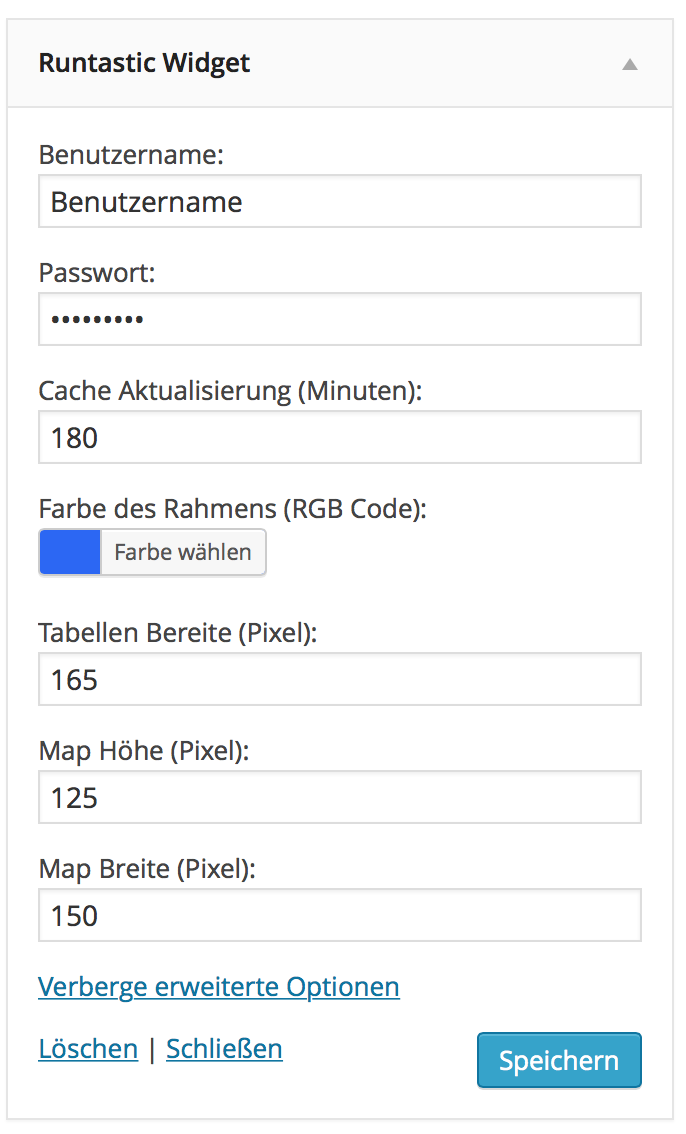This screenshot has height=1134, width=686.
Task: Select the Cache Aktualisierung minutes field
Action: 339,437
